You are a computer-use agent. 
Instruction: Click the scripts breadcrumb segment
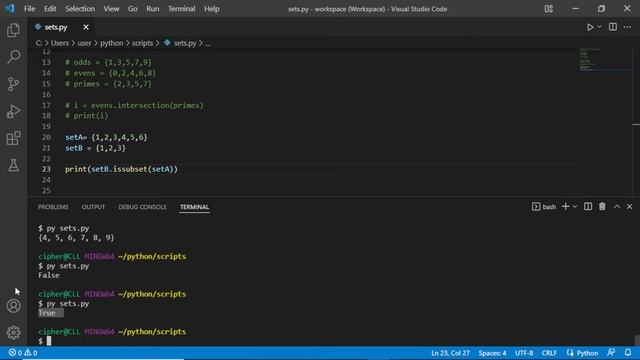coord(142,43)
